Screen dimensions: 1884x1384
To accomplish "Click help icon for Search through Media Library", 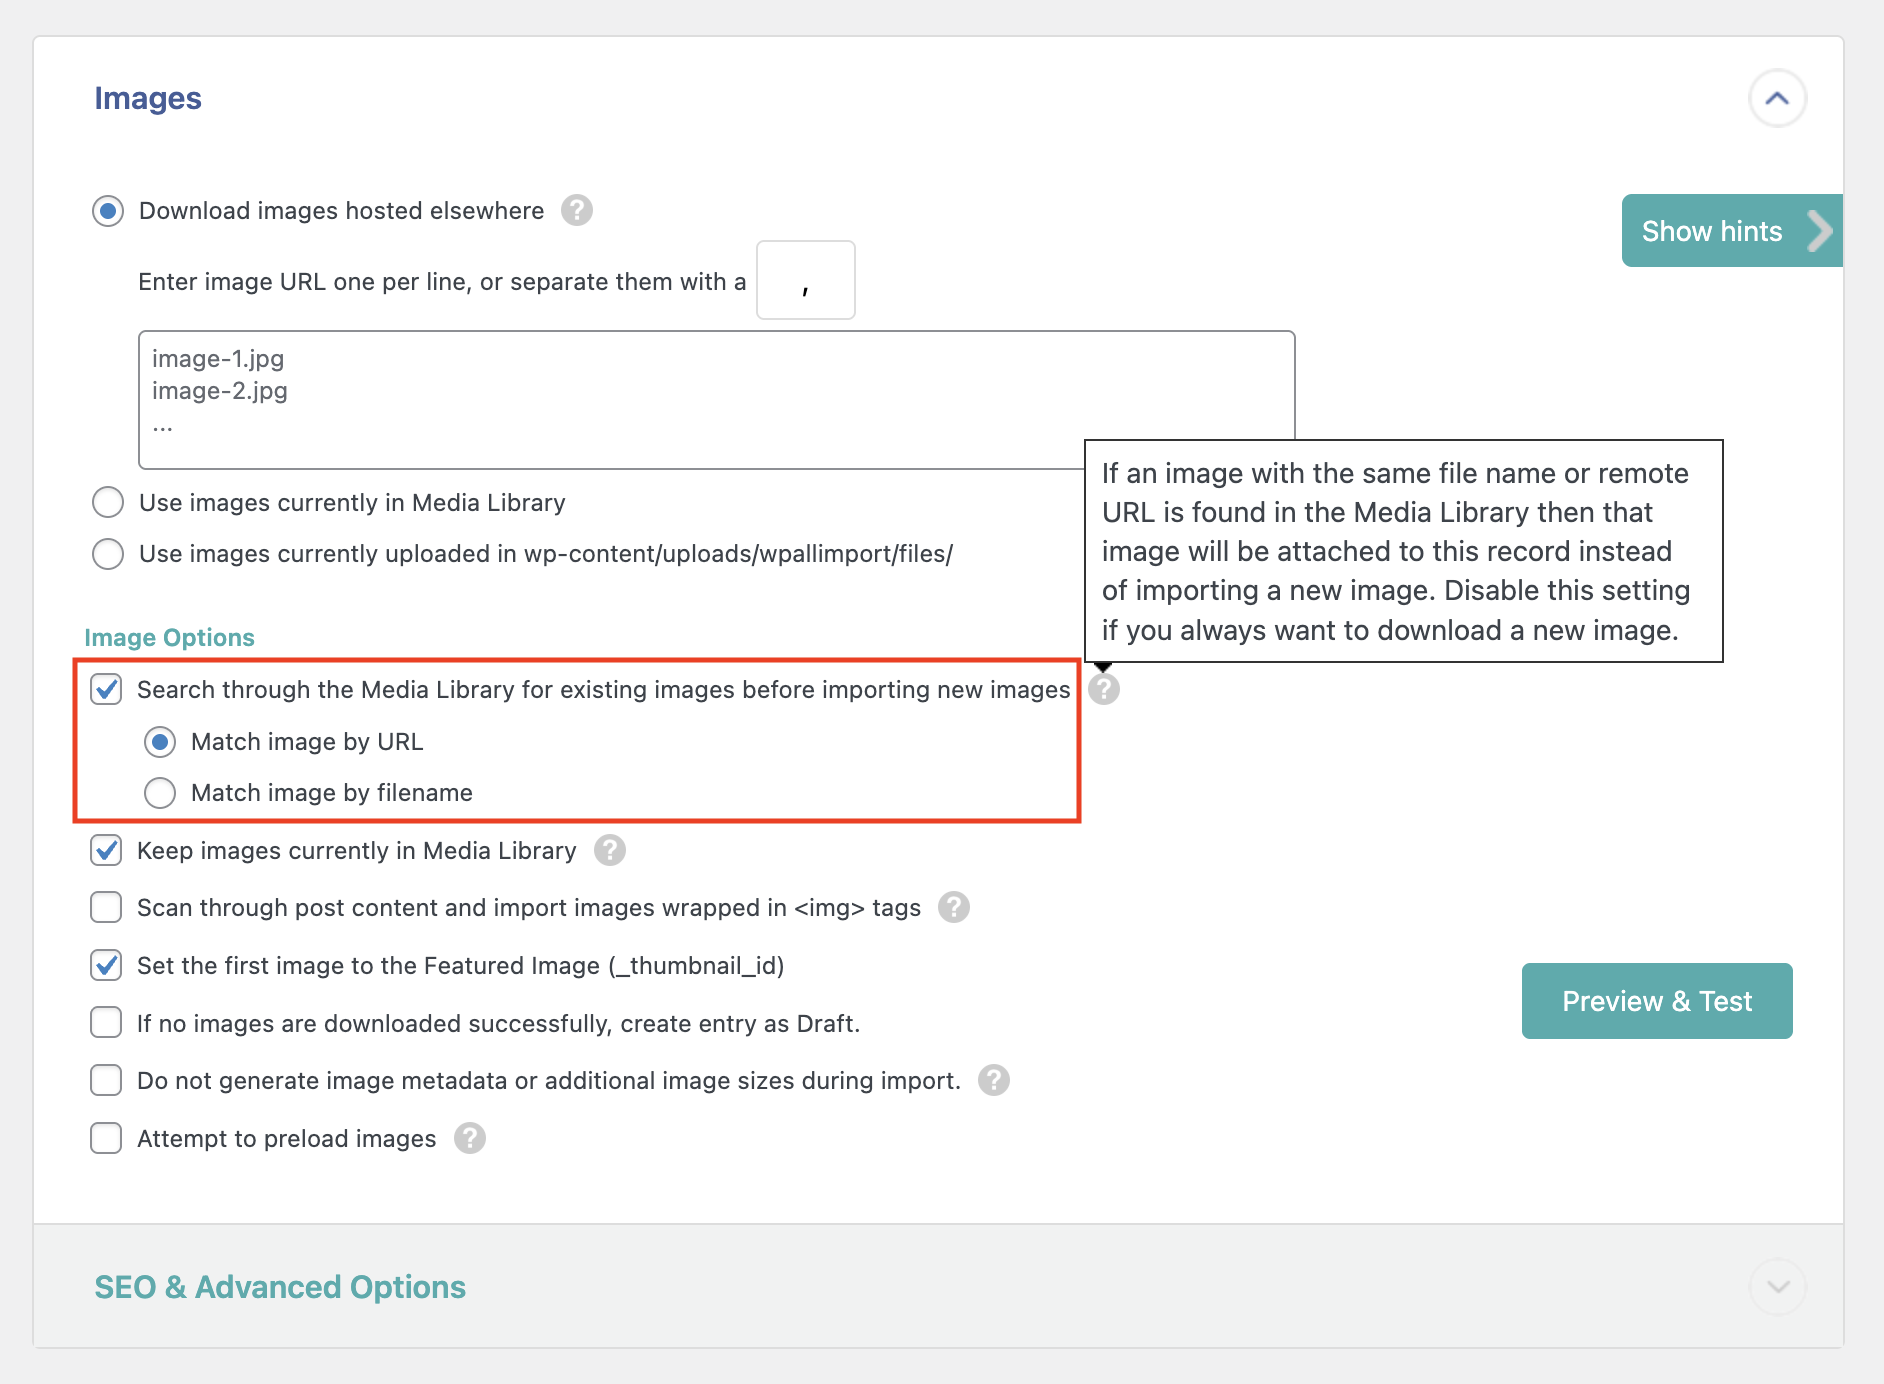I will click(1104, 689).
